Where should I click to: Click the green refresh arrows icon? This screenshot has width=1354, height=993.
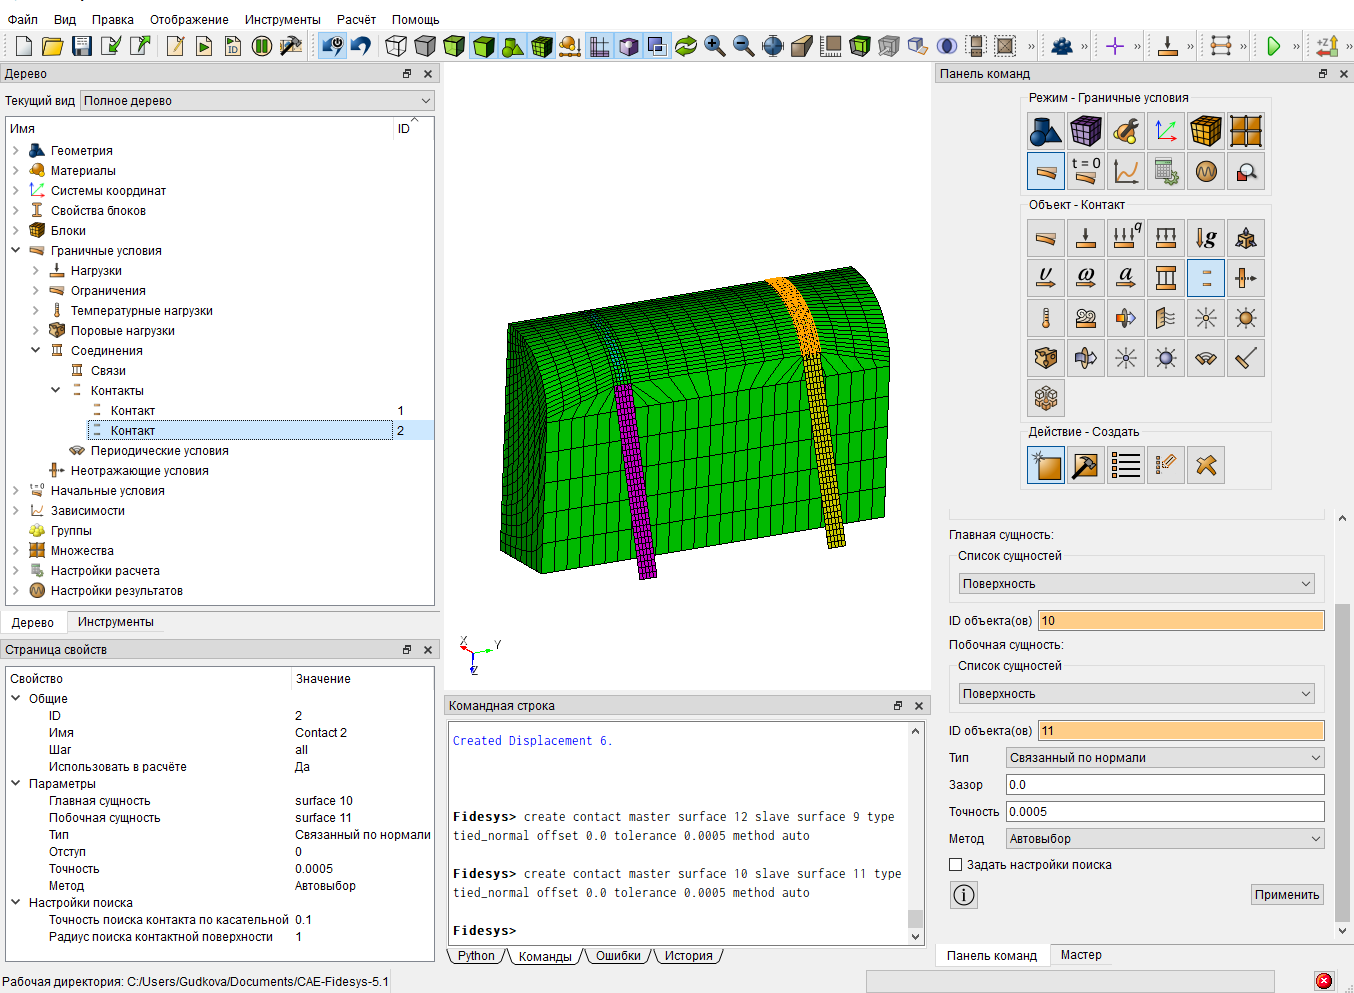point(686,46)
